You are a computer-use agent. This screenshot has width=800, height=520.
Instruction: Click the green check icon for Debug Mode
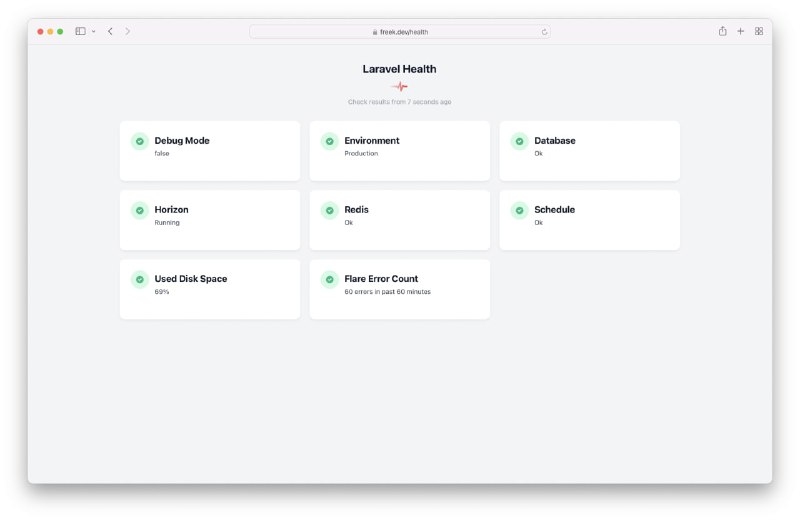point(140,141)
